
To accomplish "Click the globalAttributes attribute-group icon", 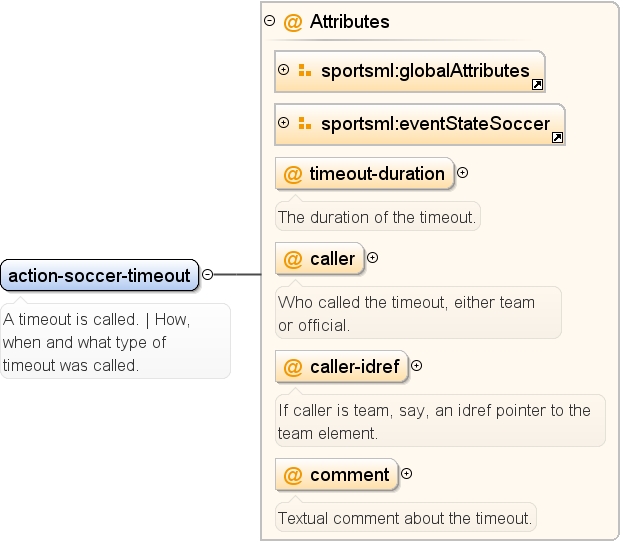I will coord(305,70).
